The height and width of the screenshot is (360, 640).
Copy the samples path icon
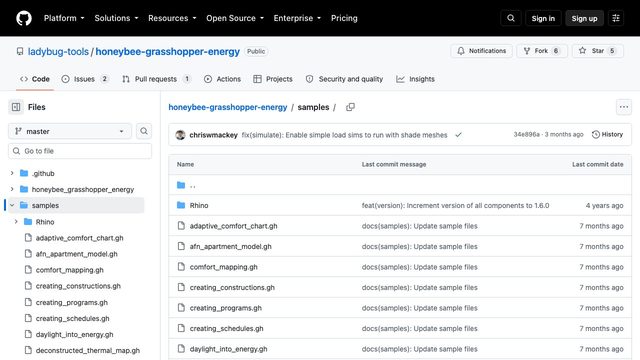click(x=350, y=107)
